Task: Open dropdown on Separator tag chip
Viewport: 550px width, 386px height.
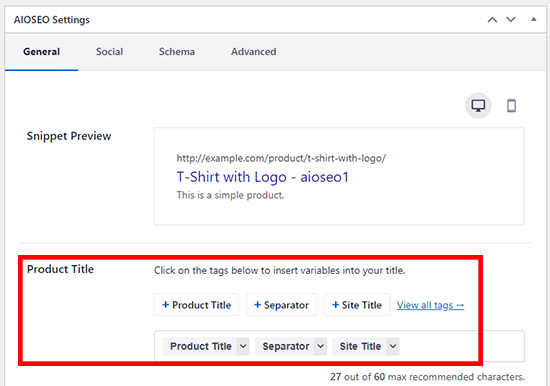Action: 320,346
